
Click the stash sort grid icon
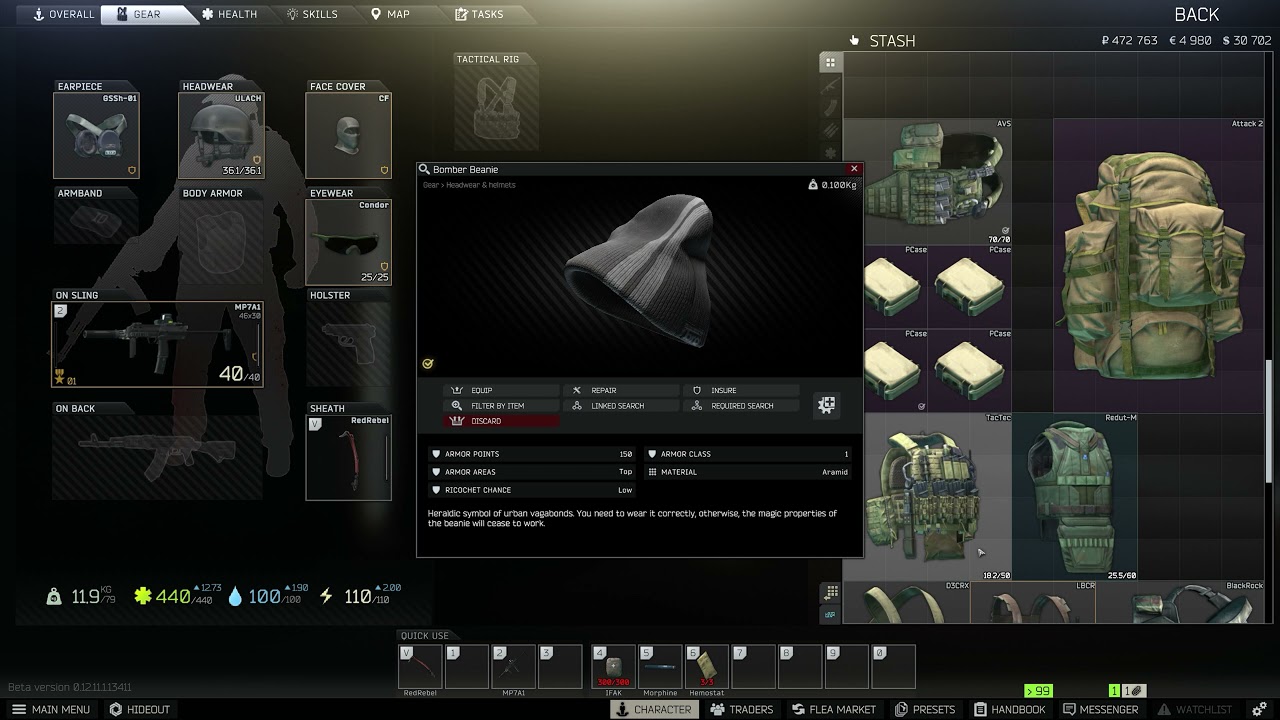[830, 592]
